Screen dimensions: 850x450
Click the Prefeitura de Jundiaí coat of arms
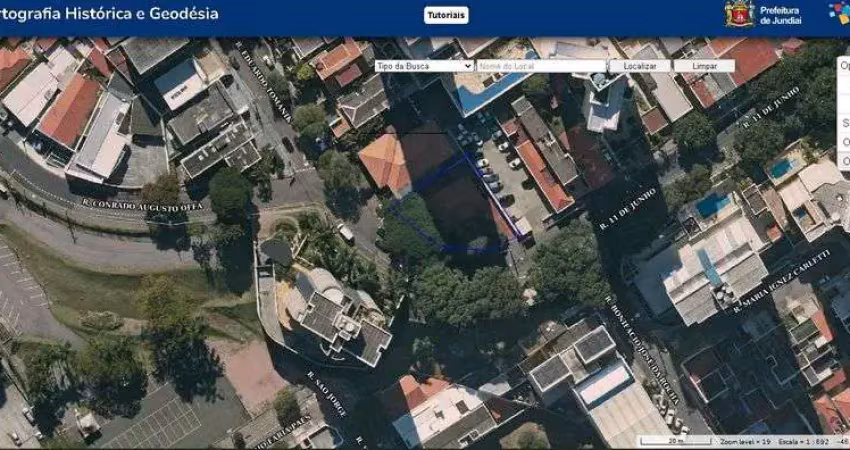[739, 14]
